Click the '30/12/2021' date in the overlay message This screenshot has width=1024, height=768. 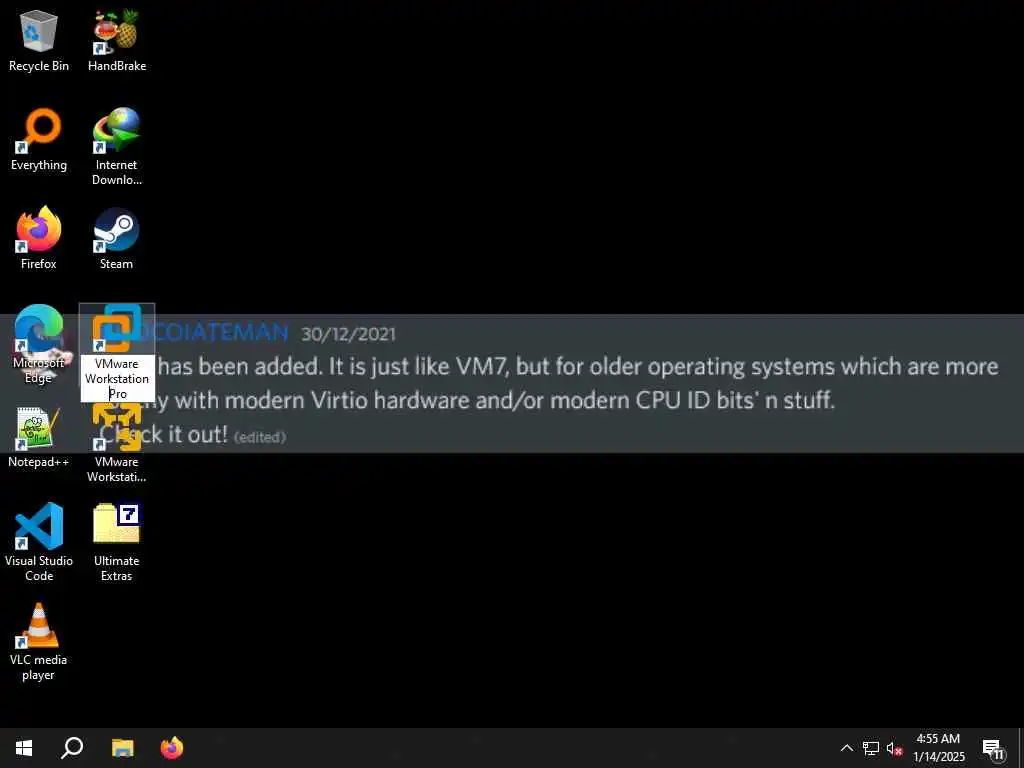(x=348, y=334)
